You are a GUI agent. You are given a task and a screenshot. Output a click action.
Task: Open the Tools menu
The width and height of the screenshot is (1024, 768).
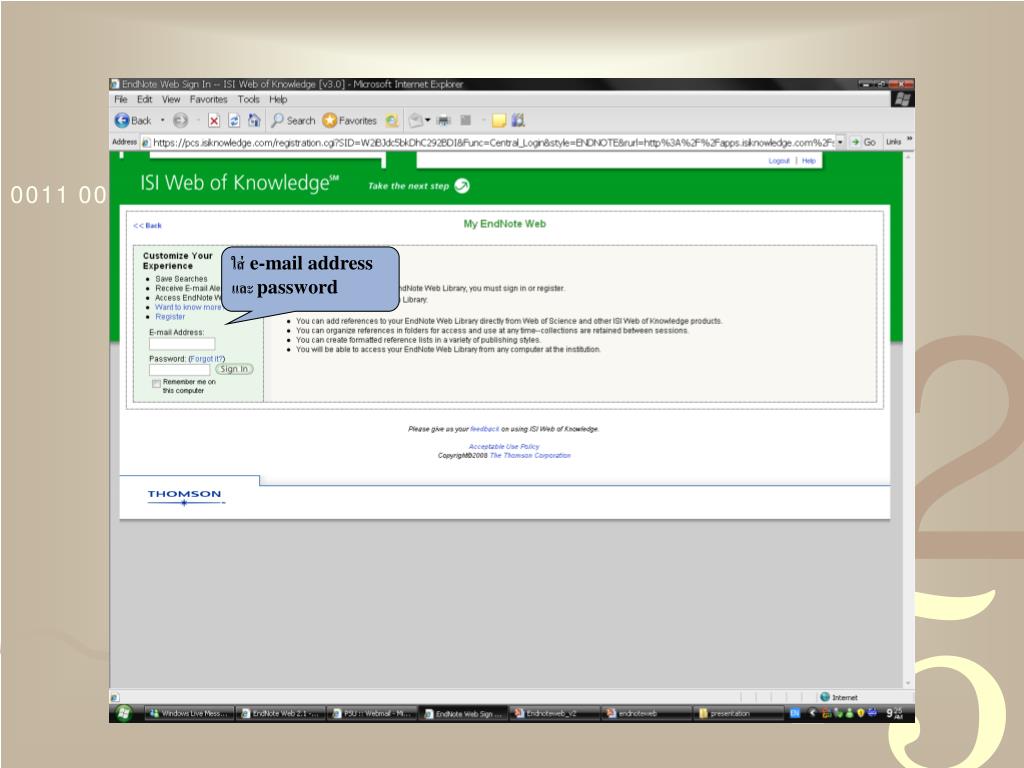pyautogui.click(x=248, y=99)
